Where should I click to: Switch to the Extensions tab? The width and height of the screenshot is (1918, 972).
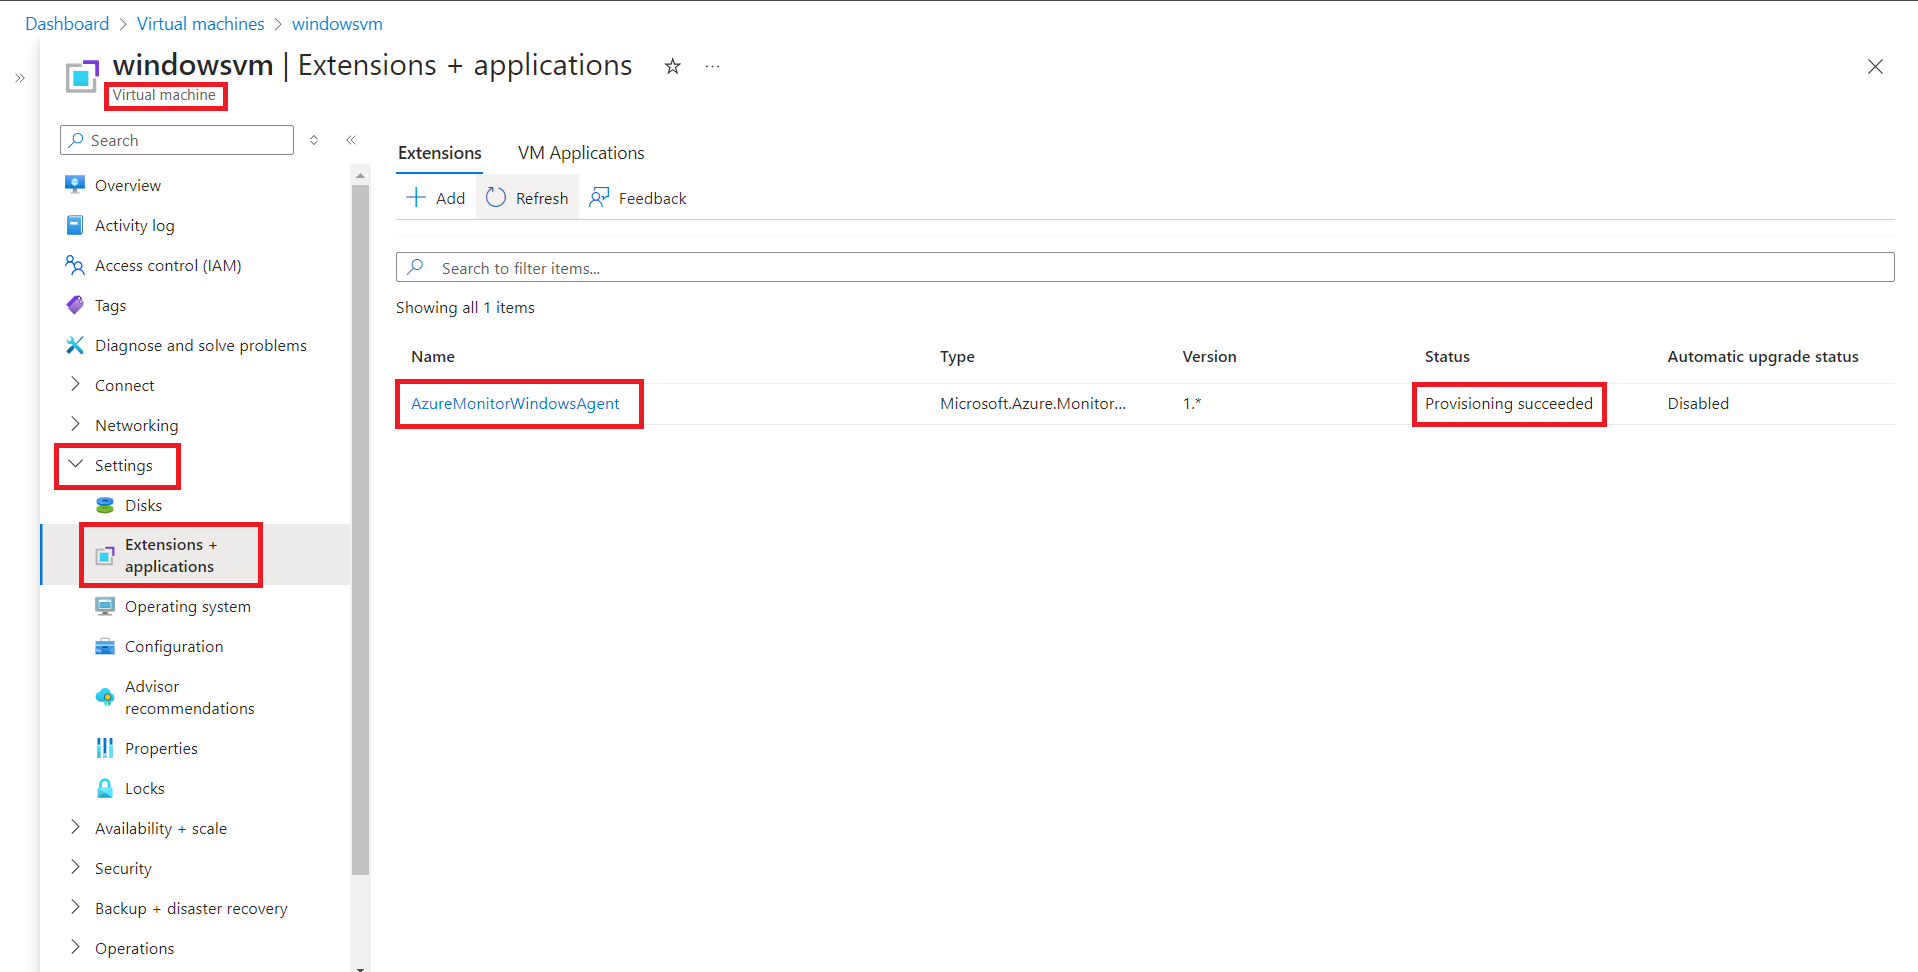(x=440, y=153)
